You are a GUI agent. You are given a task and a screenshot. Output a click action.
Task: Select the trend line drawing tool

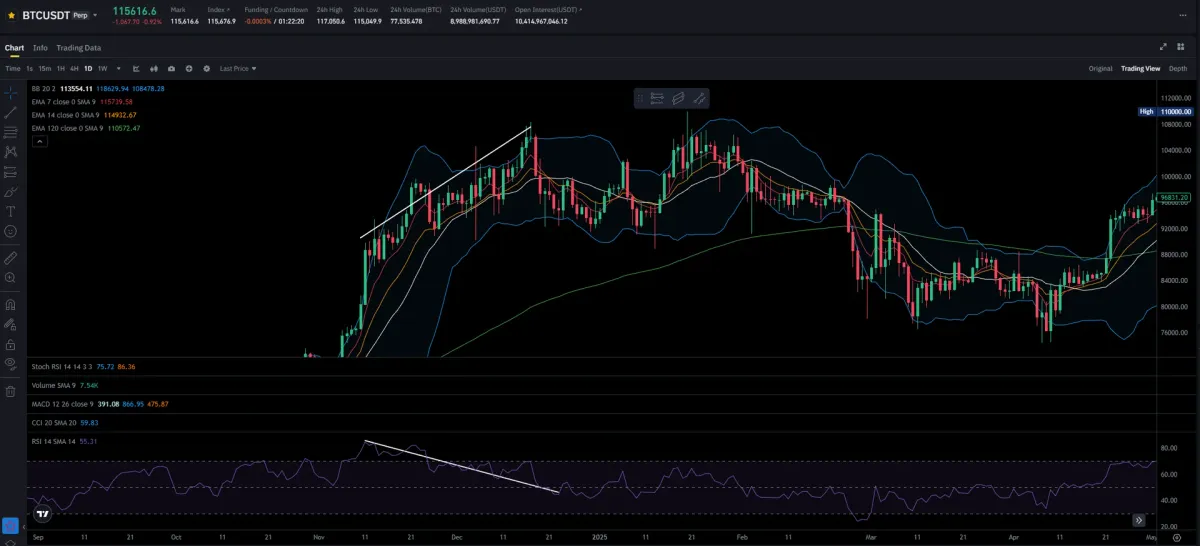(10, 113)
